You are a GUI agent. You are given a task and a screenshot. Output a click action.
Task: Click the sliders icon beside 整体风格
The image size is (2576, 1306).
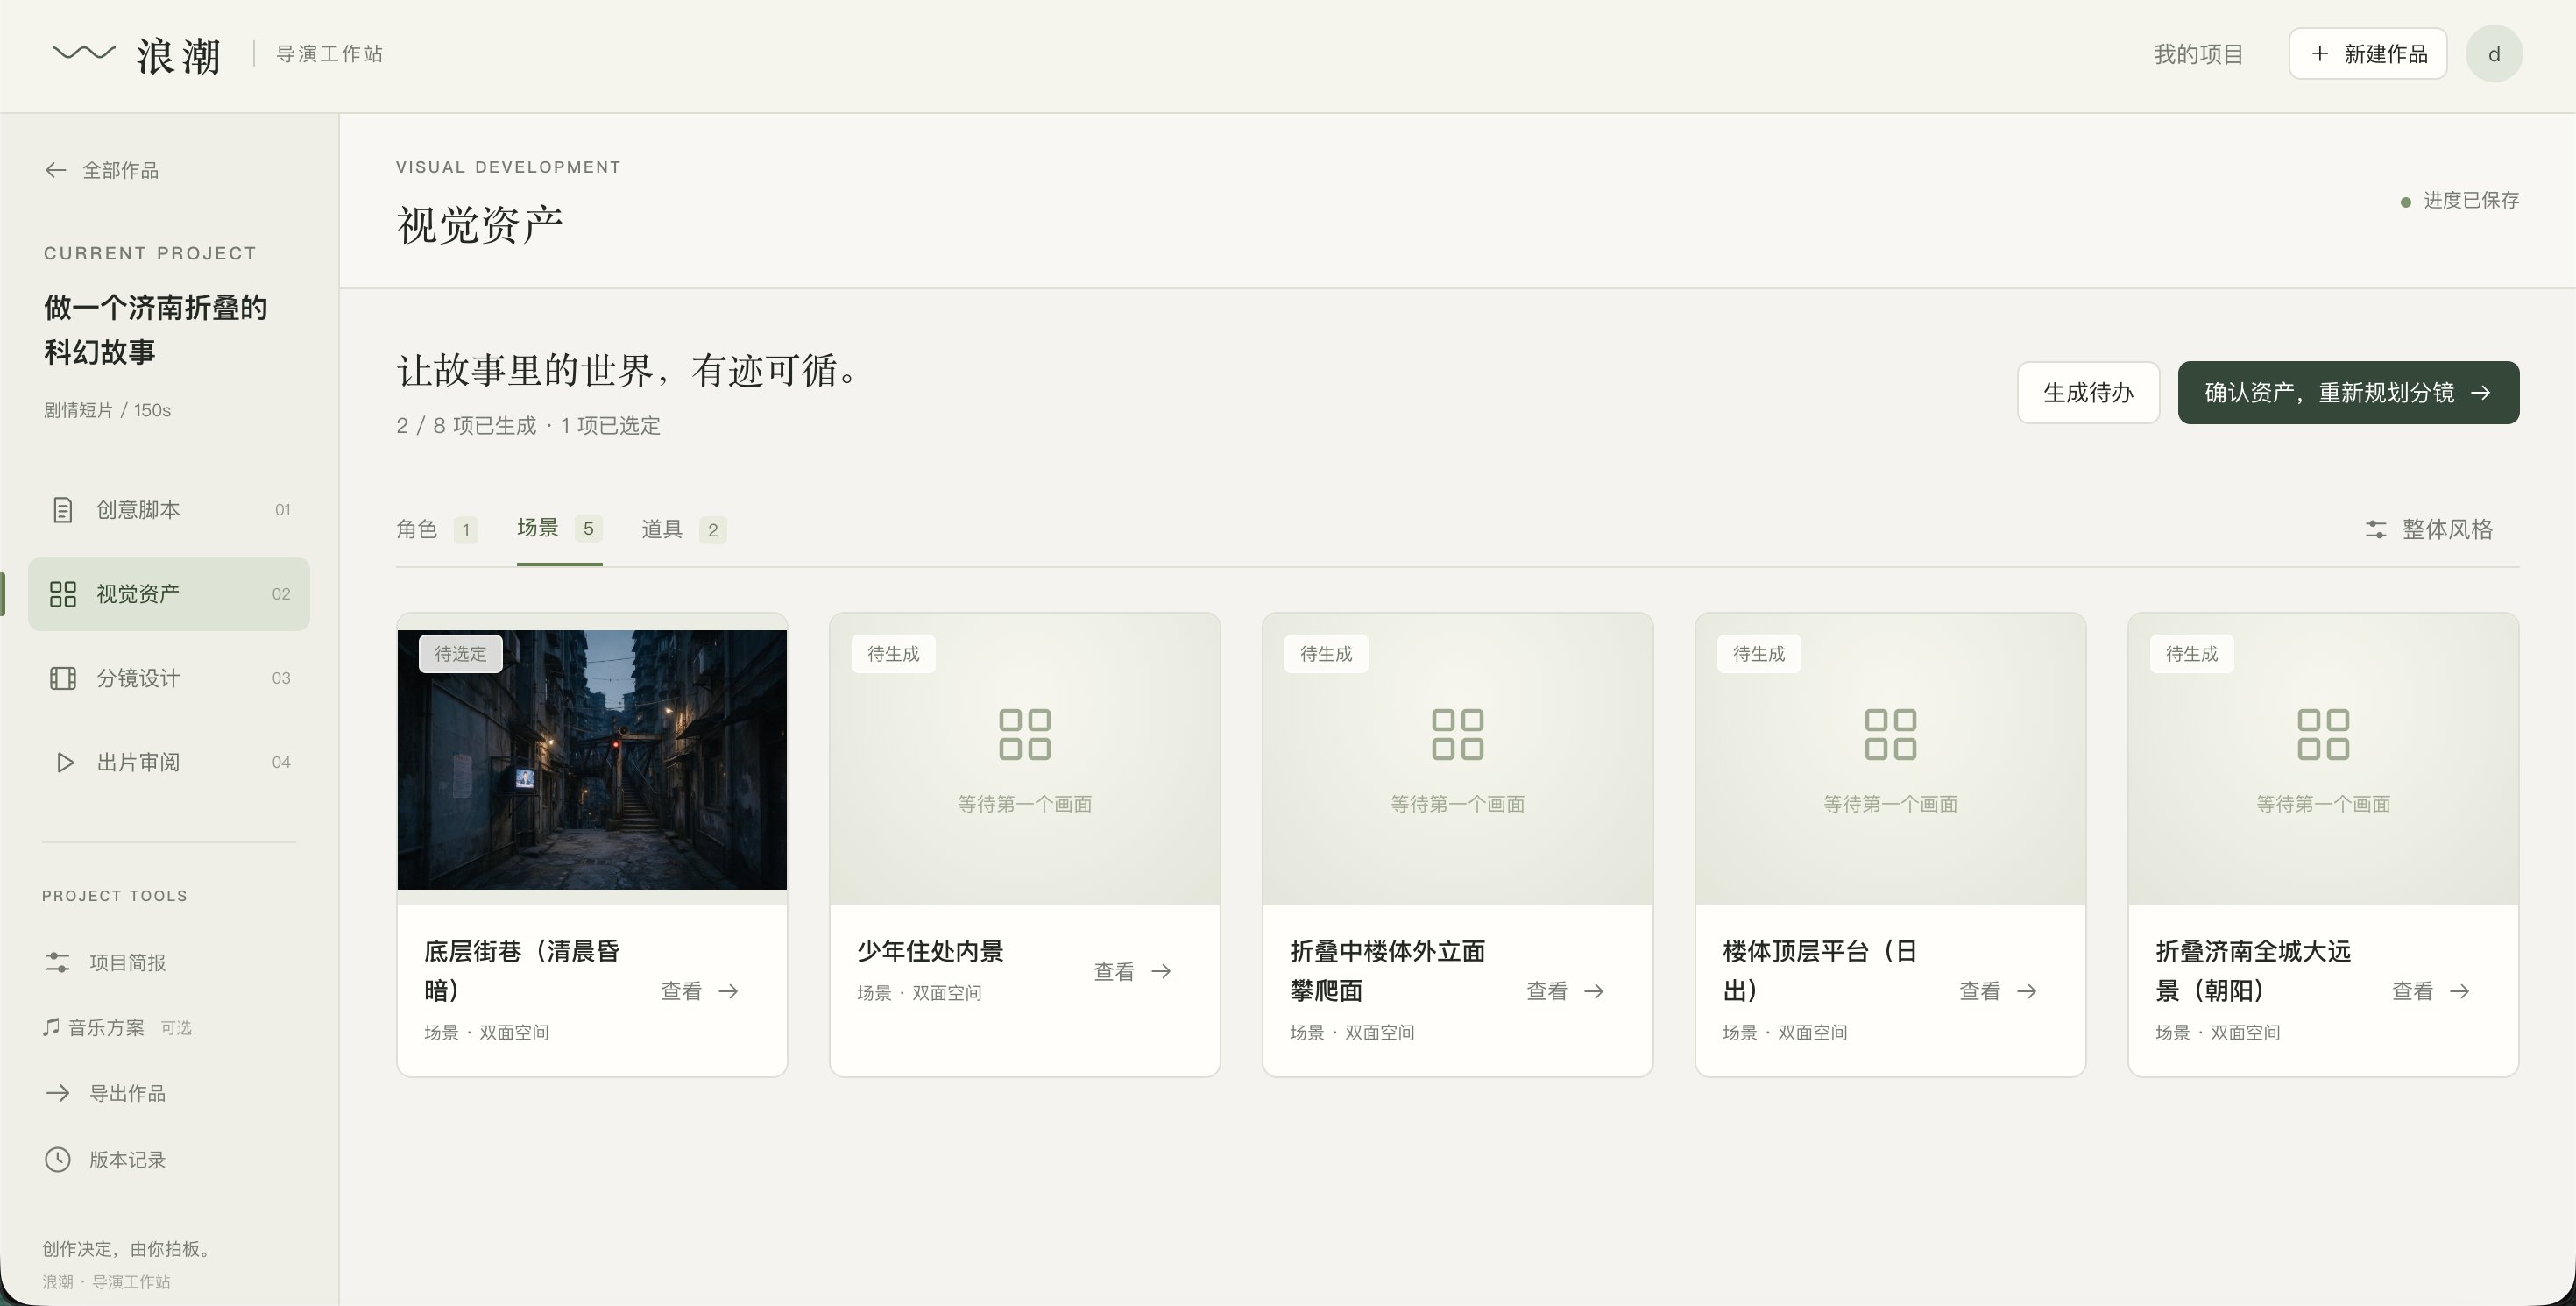(x=2376, y=529)
